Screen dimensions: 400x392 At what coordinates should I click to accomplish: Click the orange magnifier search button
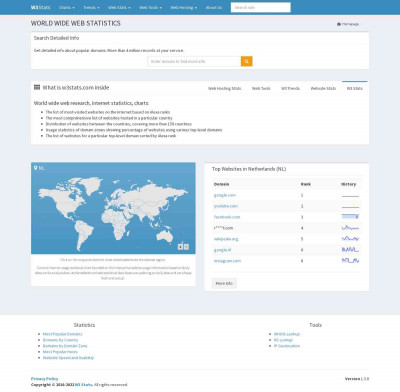[x=247, y=61]
